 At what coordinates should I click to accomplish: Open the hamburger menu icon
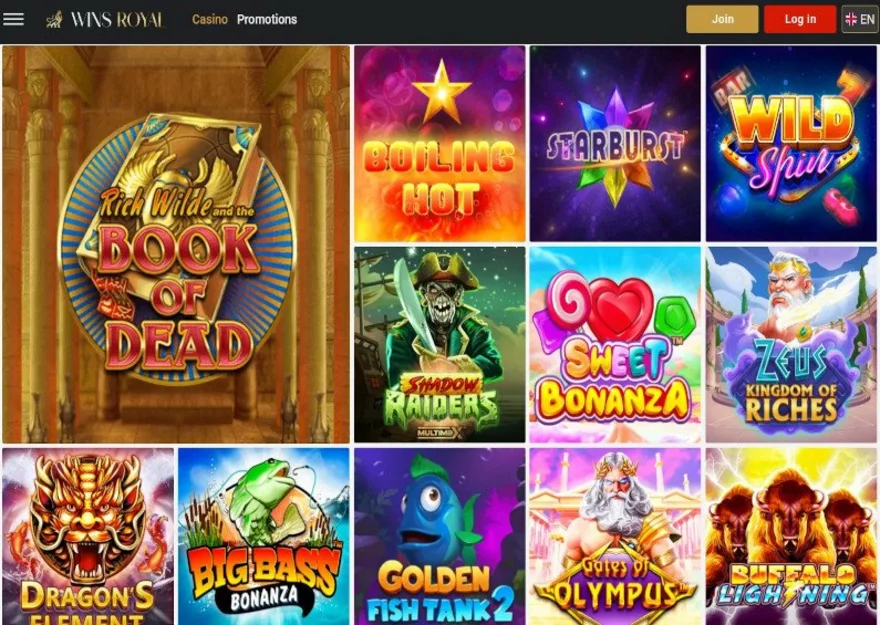point(13,19)
